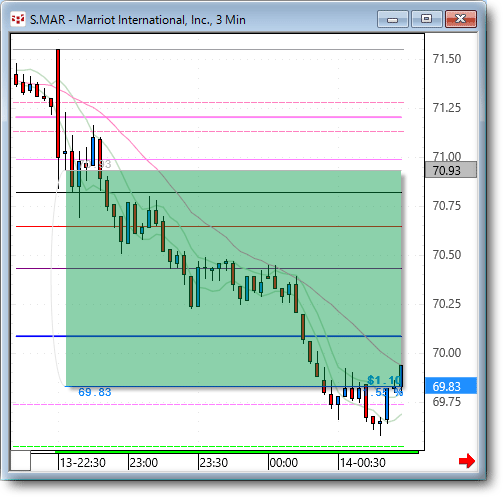Select the red horizontal line near 70.65
Viewport: 504px width, 498px height.
tap(209, 227)
